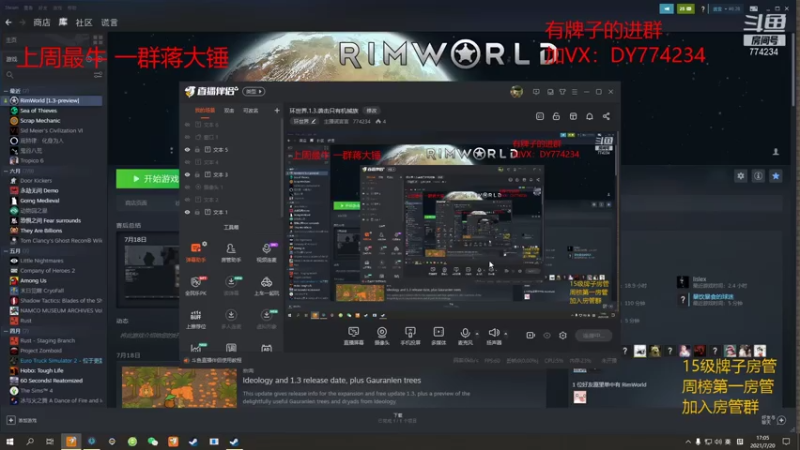Toggle the lock on 文本 5 source
Viewport: 800px width, 450px height.
click(197, 149)
